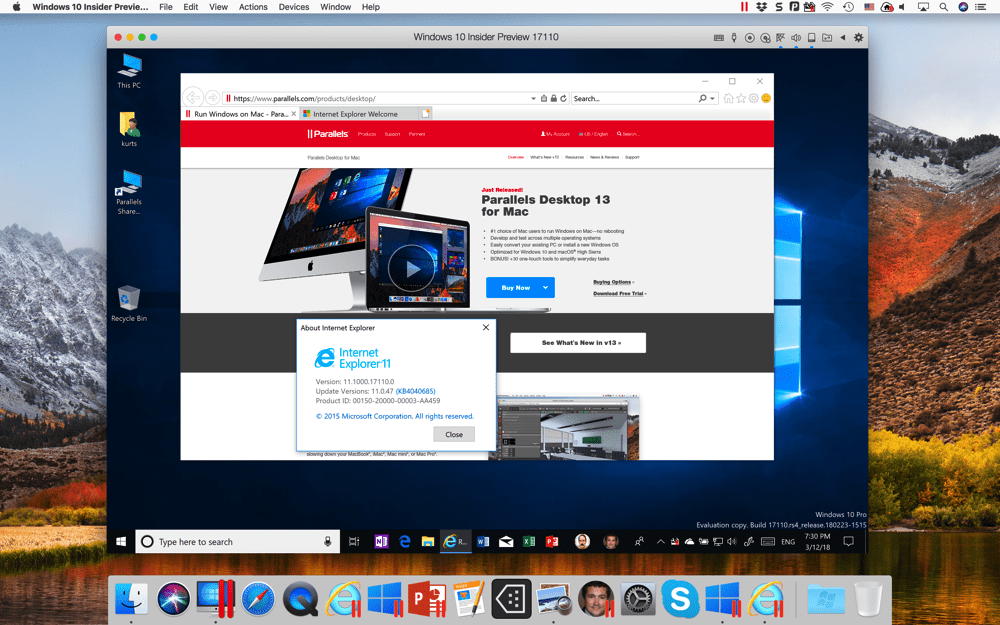
Task: Open shared folders icon in Parallels title bar
Action: (x=827, y=38)
